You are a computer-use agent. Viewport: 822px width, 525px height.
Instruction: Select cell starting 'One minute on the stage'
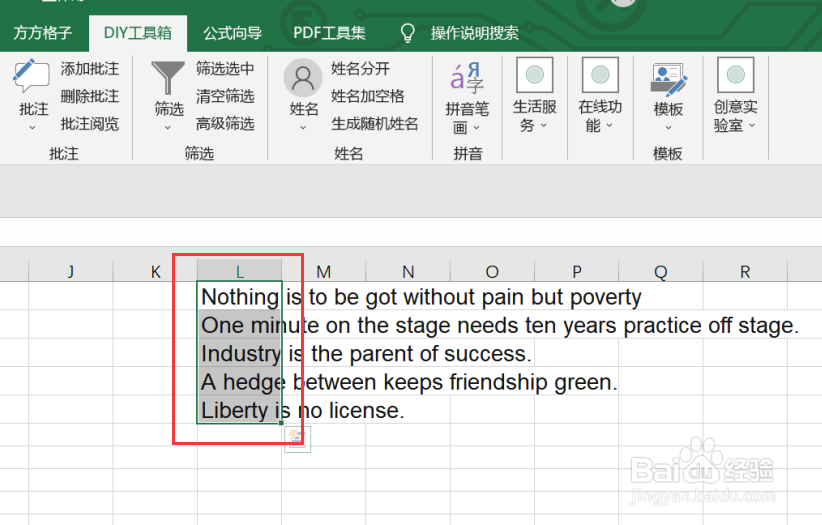pos(240,325)
